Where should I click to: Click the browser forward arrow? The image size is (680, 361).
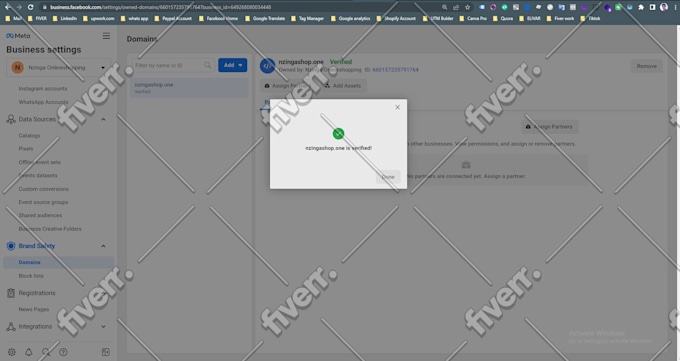click(x=19, y=7)
